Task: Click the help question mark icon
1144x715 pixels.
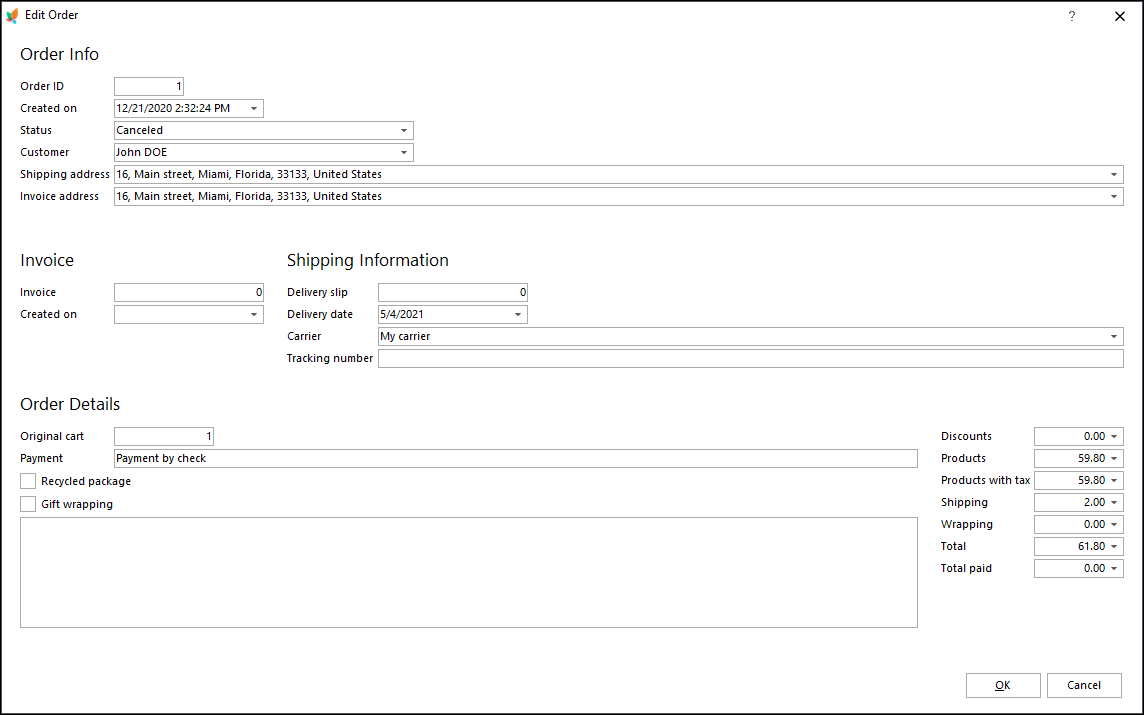Action: (x=1071, y=16)
